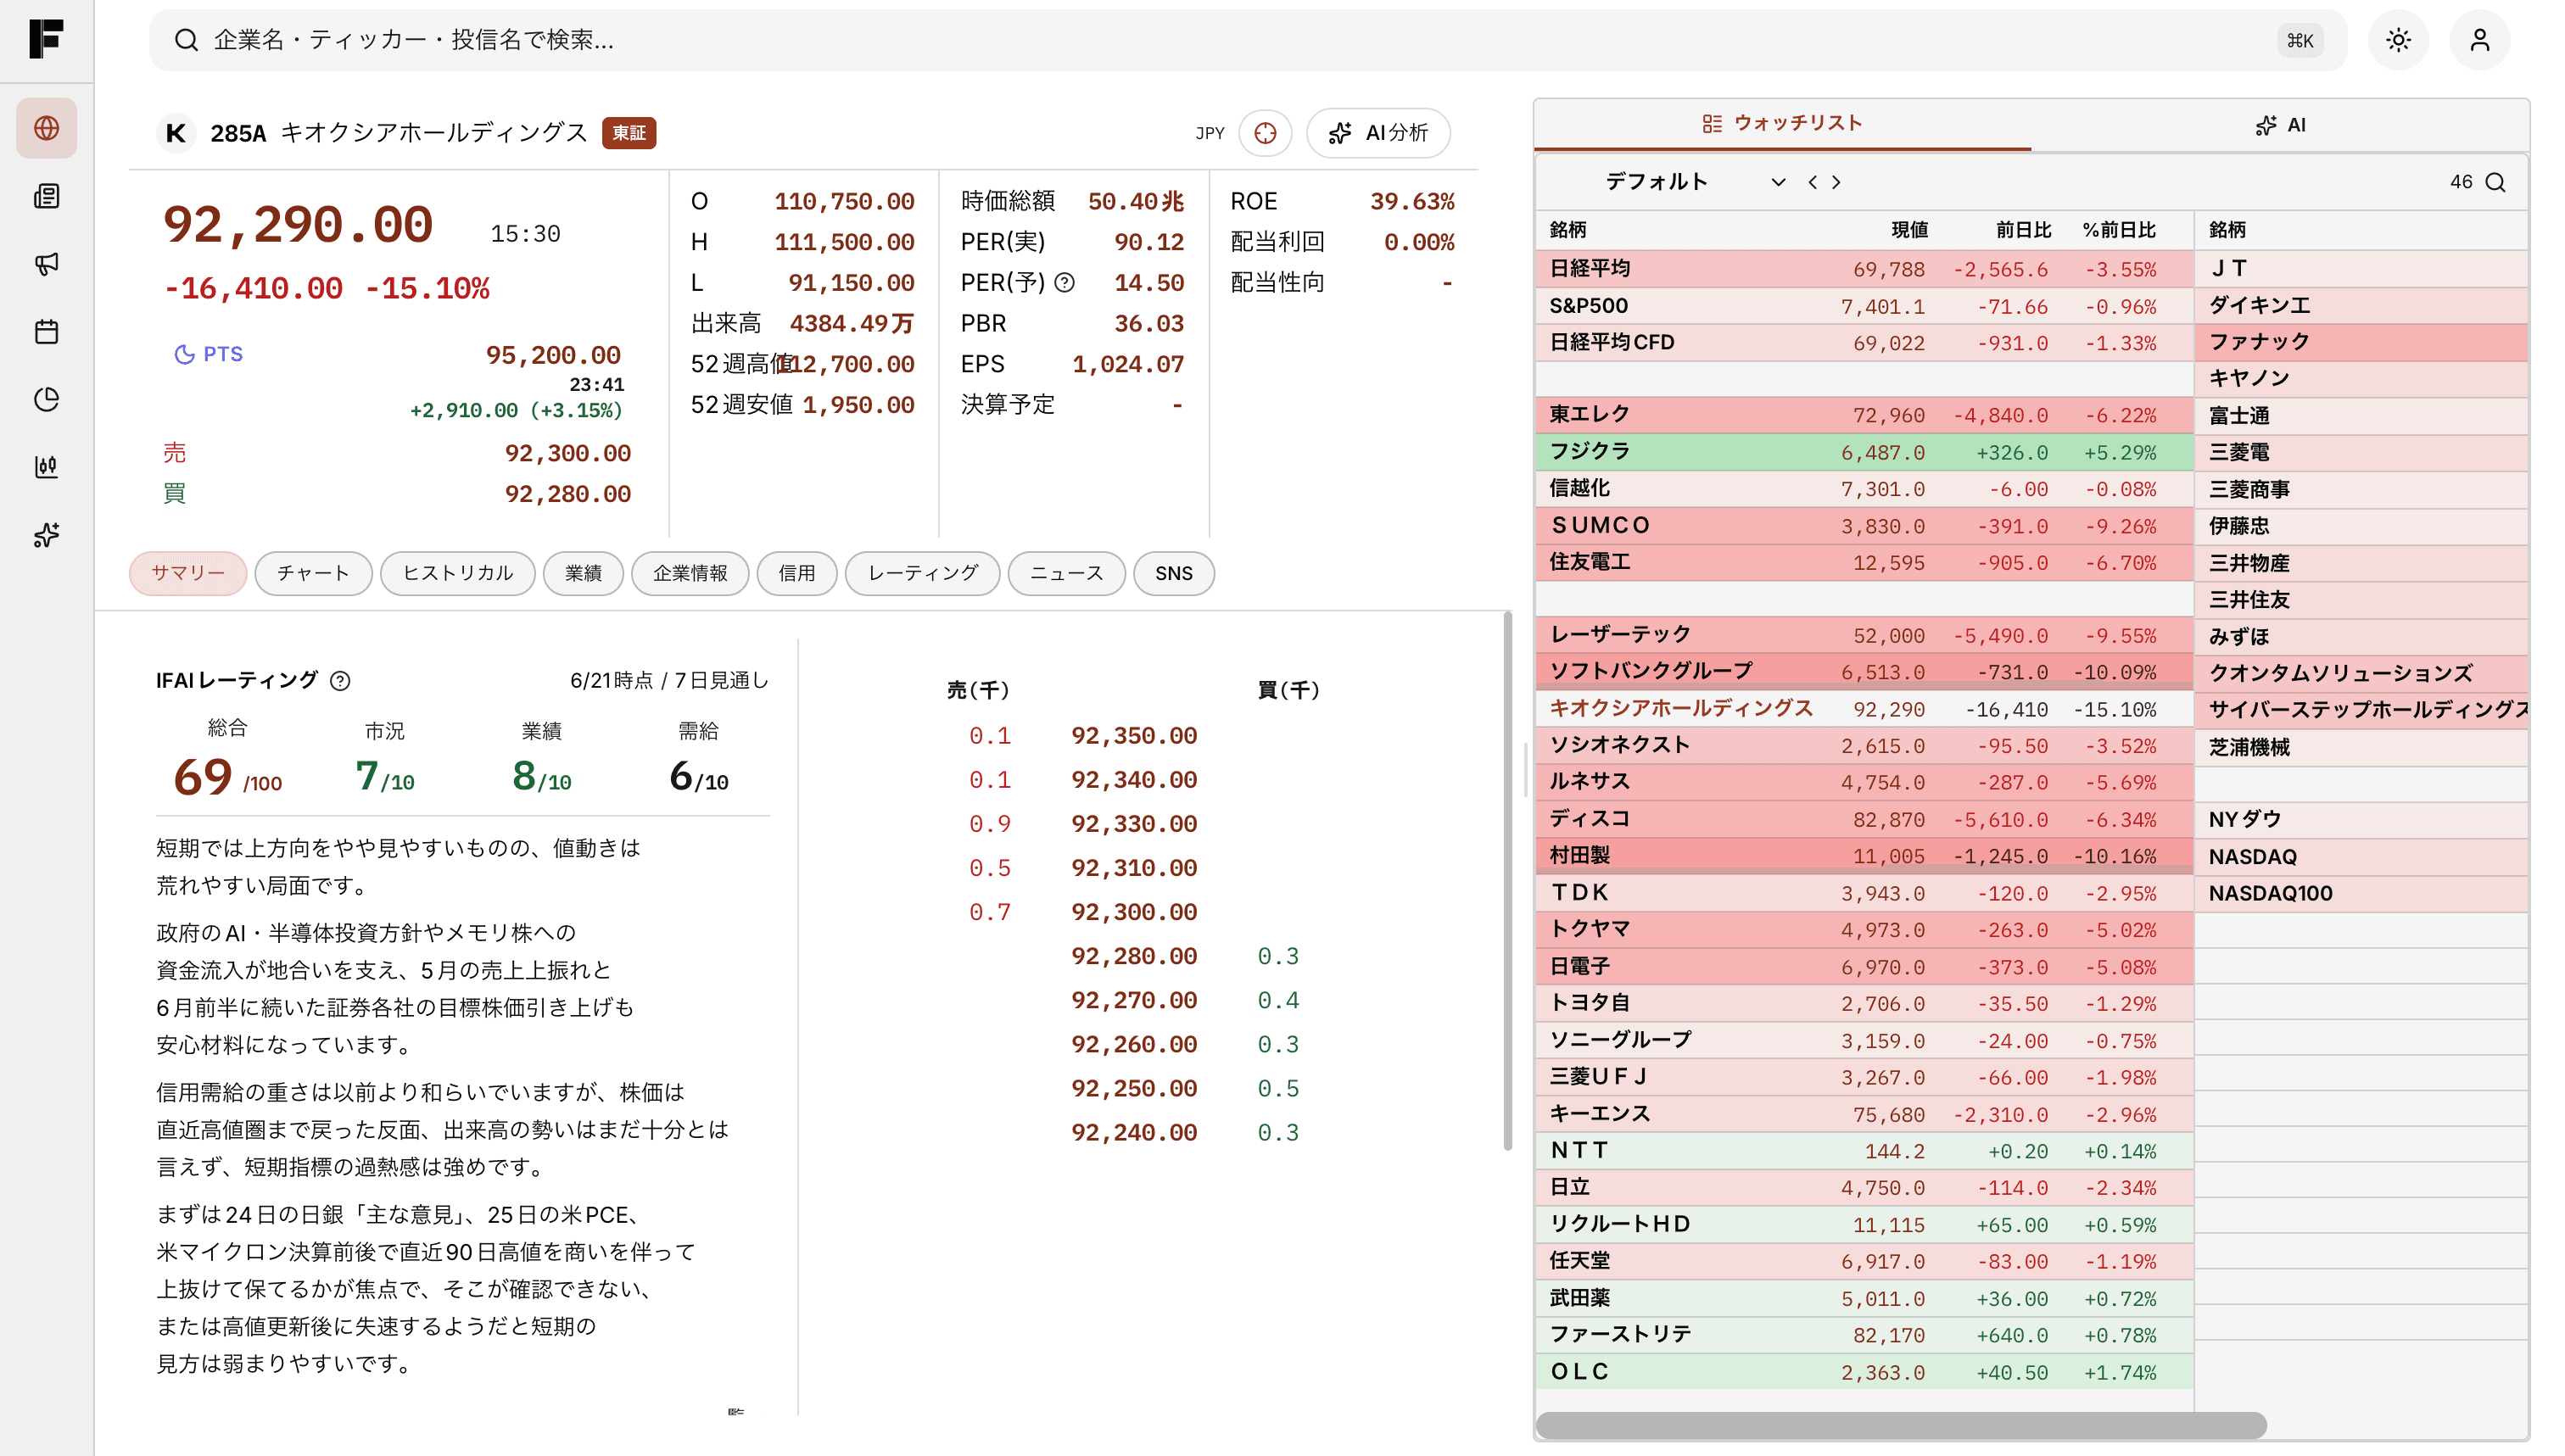Switch to the AI tab in right panel
Viewport: 2565px width, 1456px height.
(x=2280, y=125)
